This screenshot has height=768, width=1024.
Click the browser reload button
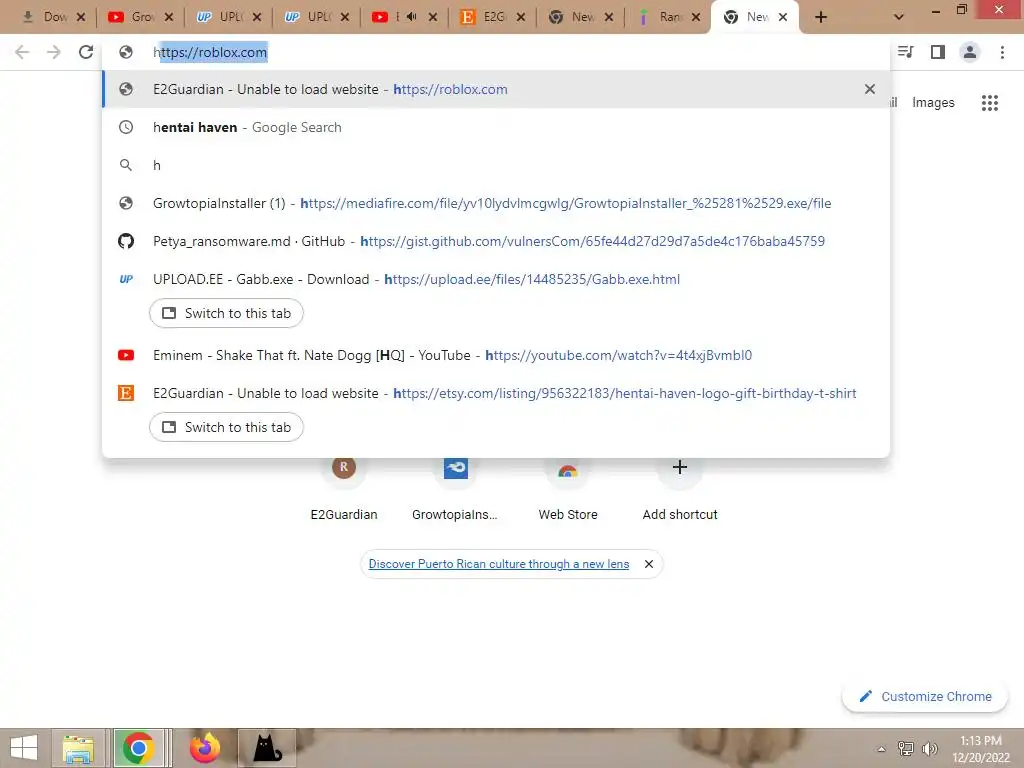click(86, 52)
